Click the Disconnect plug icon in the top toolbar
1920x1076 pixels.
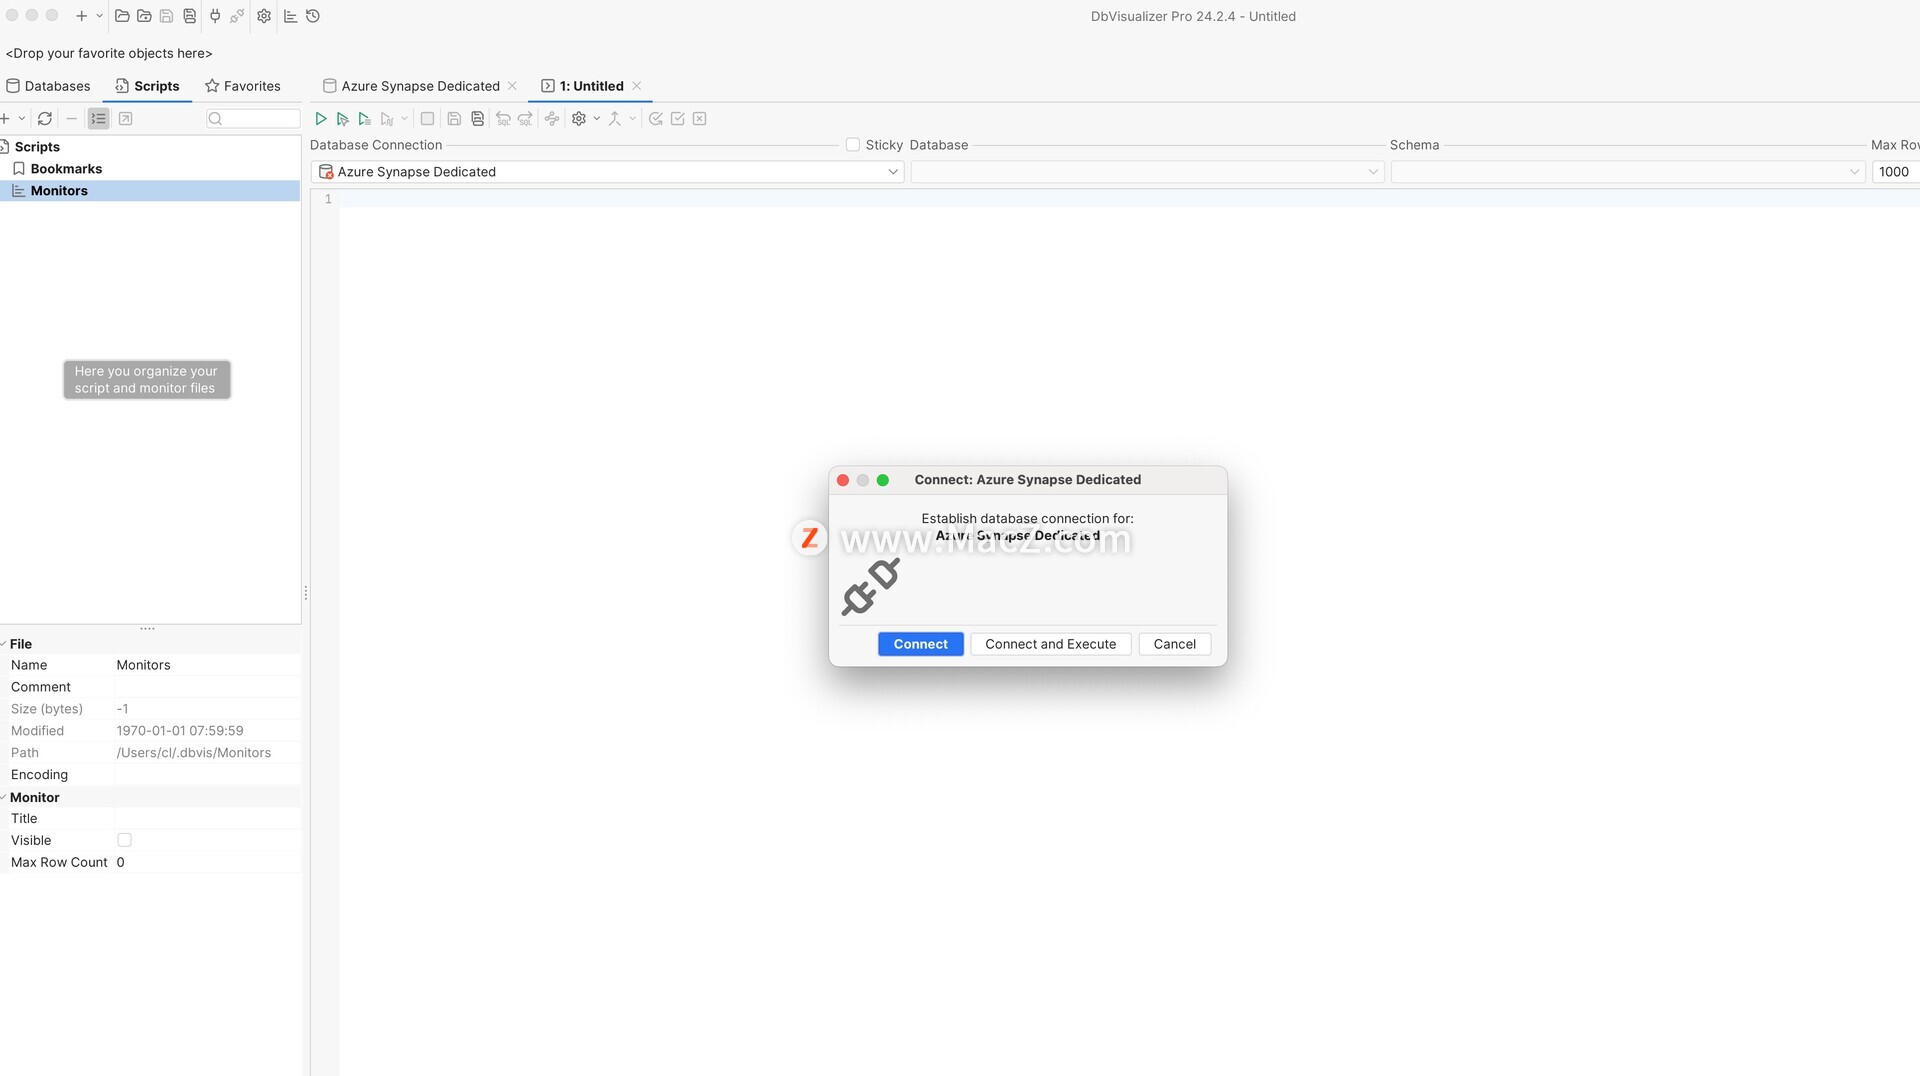click(x=237, y=16)
